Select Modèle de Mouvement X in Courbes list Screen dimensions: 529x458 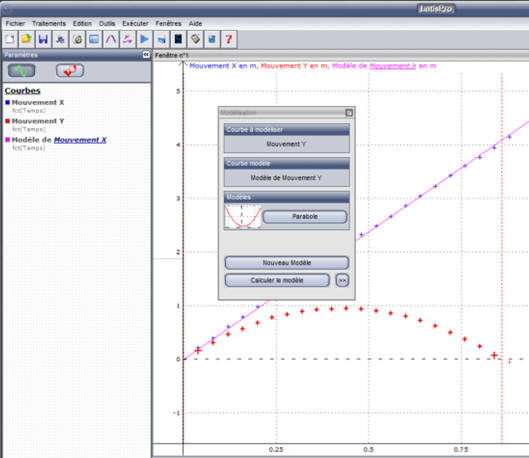point(59,140)
